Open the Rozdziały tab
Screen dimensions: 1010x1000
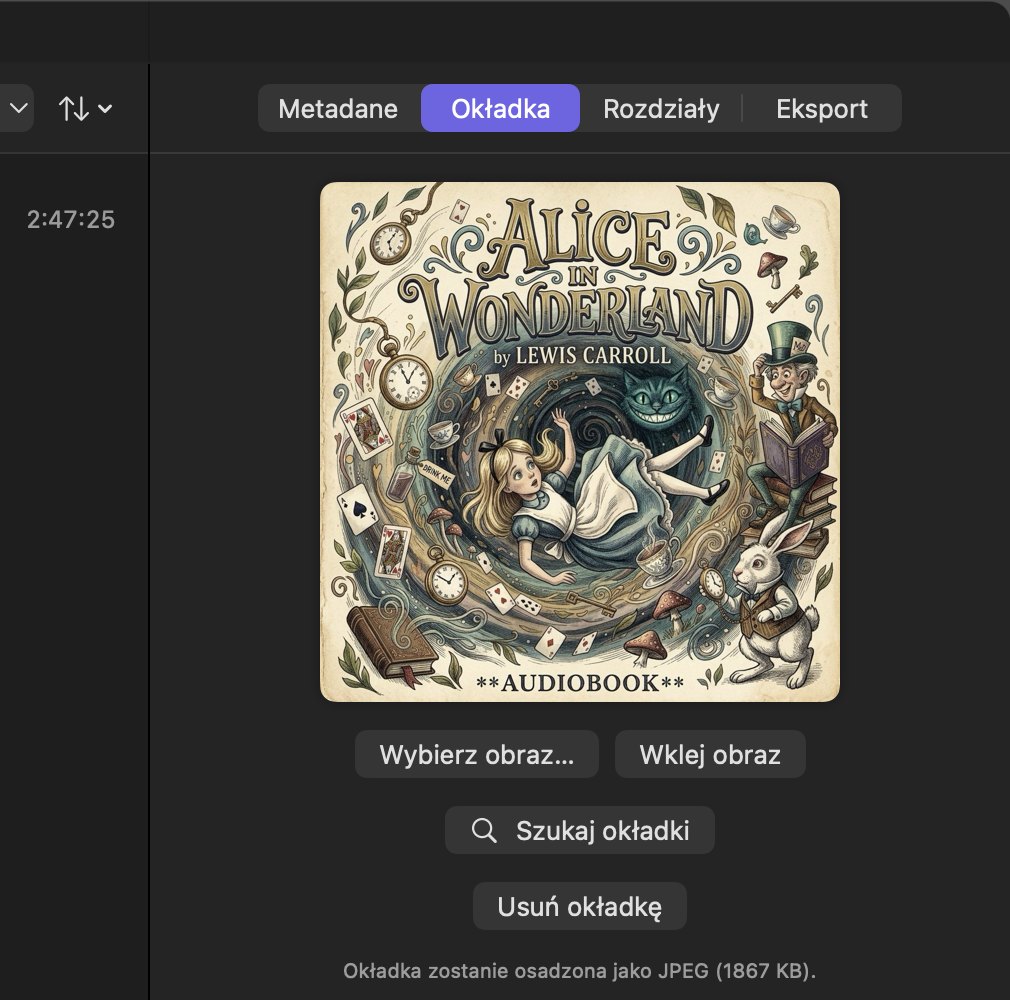662,108
